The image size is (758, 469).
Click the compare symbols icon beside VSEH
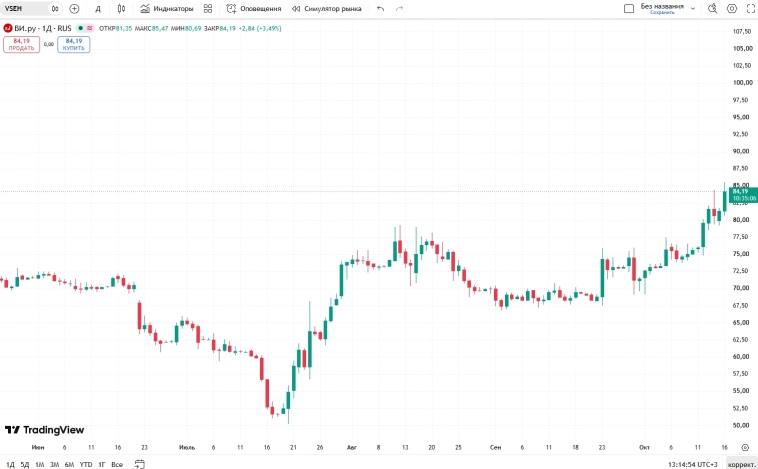(55, 8)
